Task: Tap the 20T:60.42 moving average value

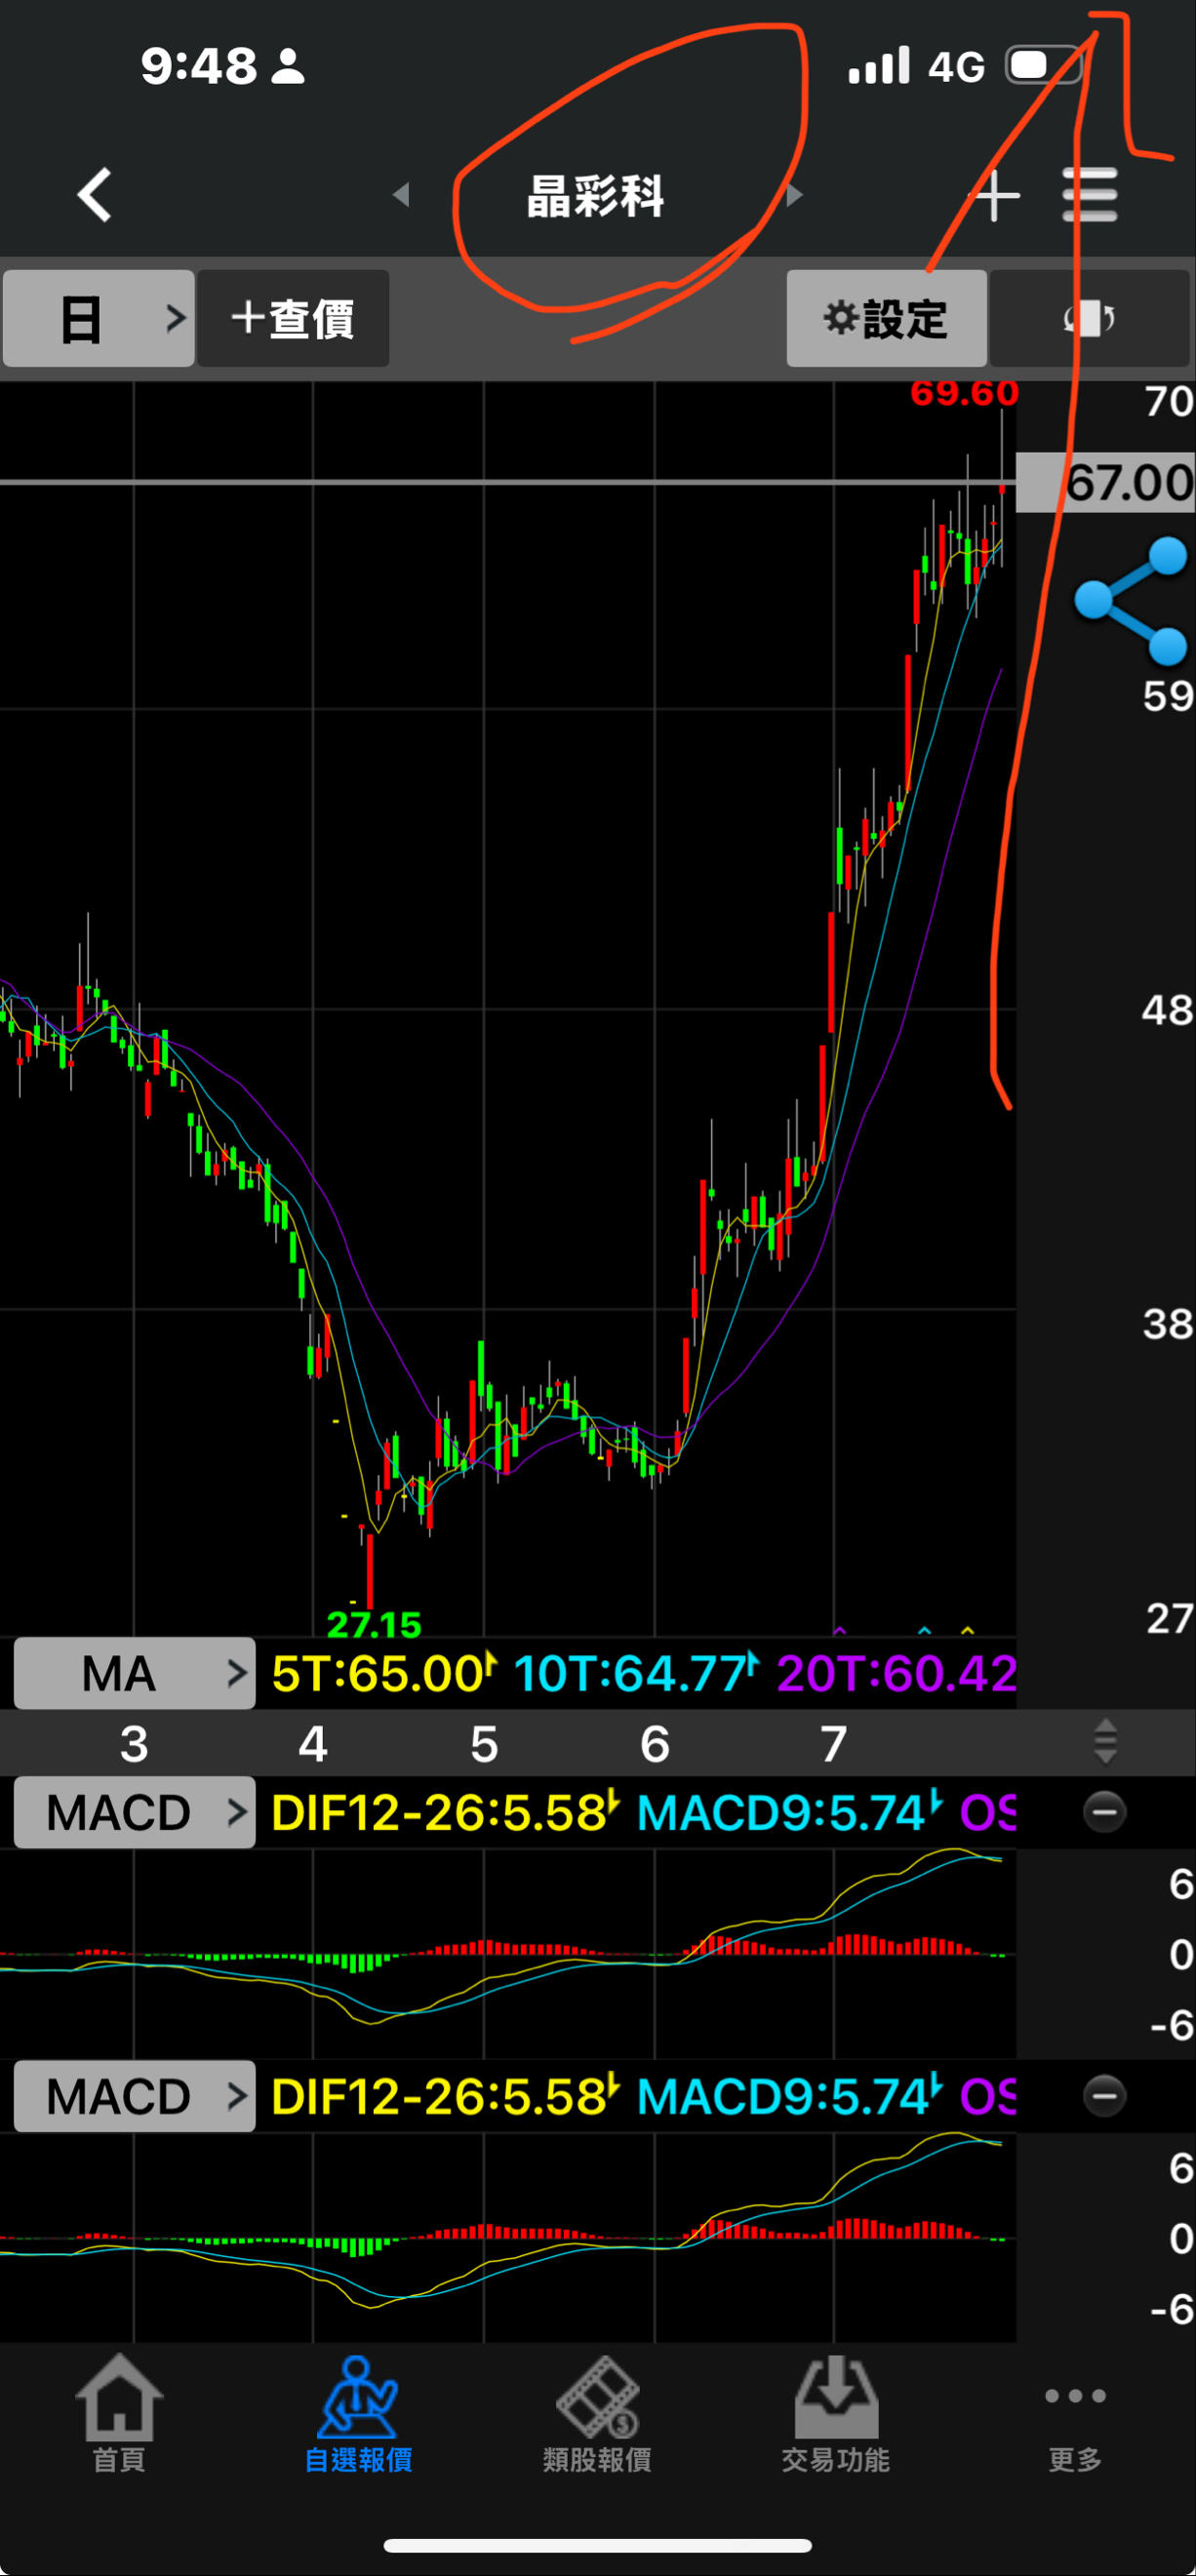Action: pyautogui.click(x=896, y=1673)
